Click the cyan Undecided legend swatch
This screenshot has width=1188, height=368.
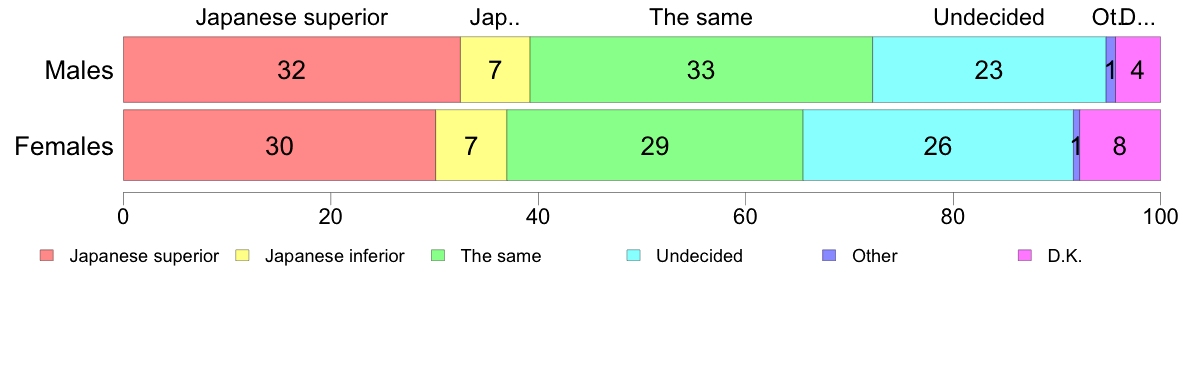click(x=634, y=256)
